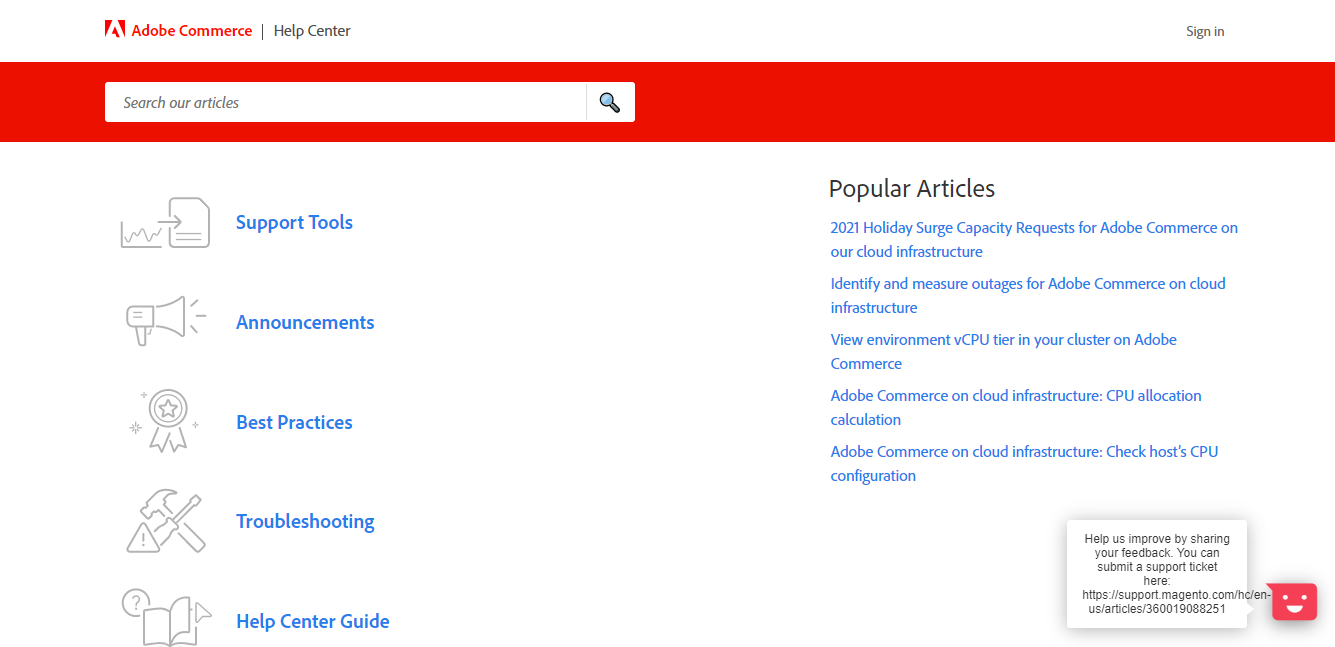Open the red smiley feedback chat widget
The height and width of the screenshot is (647, 1335).
coord(1294,602)
